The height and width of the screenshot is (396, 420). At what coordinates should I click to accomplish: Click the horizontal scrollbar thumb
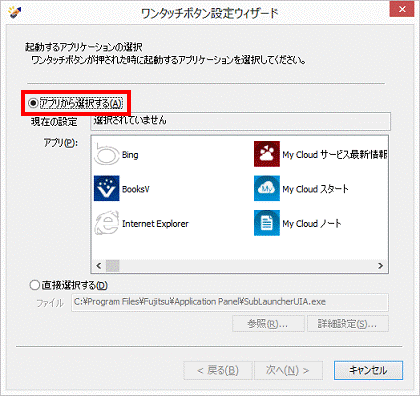coord(113,266)
